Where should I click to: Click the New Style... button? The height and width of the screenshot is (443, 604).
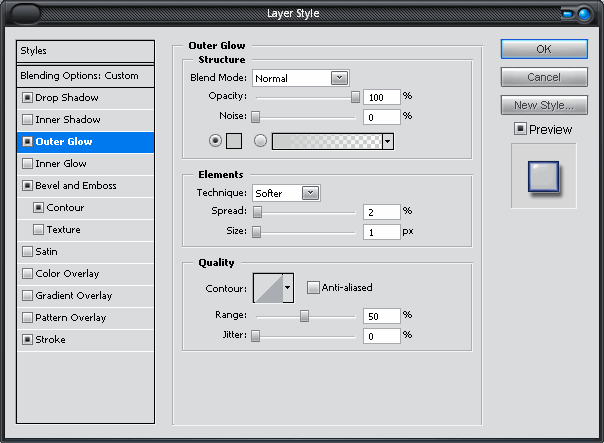pos(543,105)
